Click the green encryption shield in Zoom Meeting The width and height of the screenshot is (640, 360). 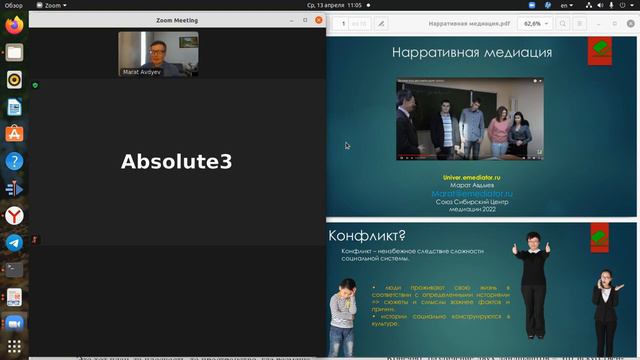pos(35,85)
